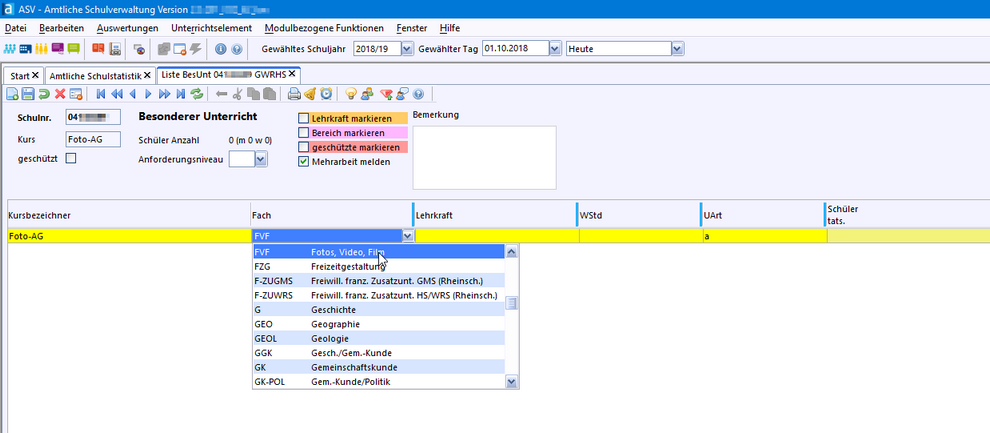Enable the 'Lehrkraft markieren' checkbox
Screen dimensions: 990x433
pyautogui.click(x=304, y=119)
